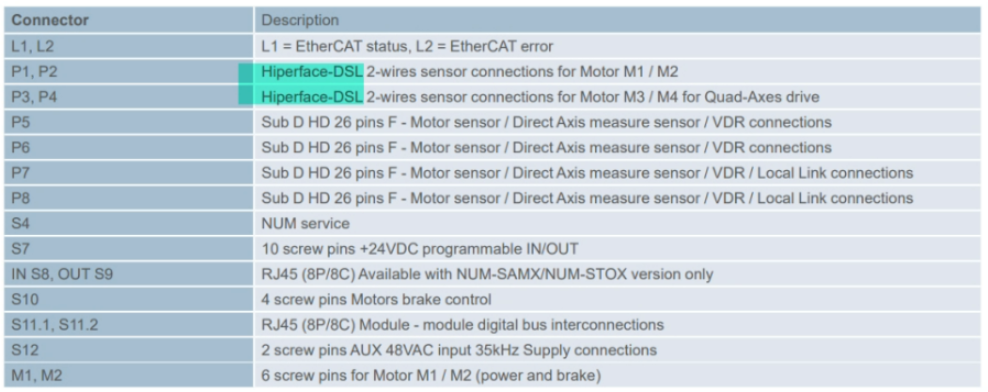Select the S7 connector cell
This screenshot has width=988, height=392.
pos(128,249)
